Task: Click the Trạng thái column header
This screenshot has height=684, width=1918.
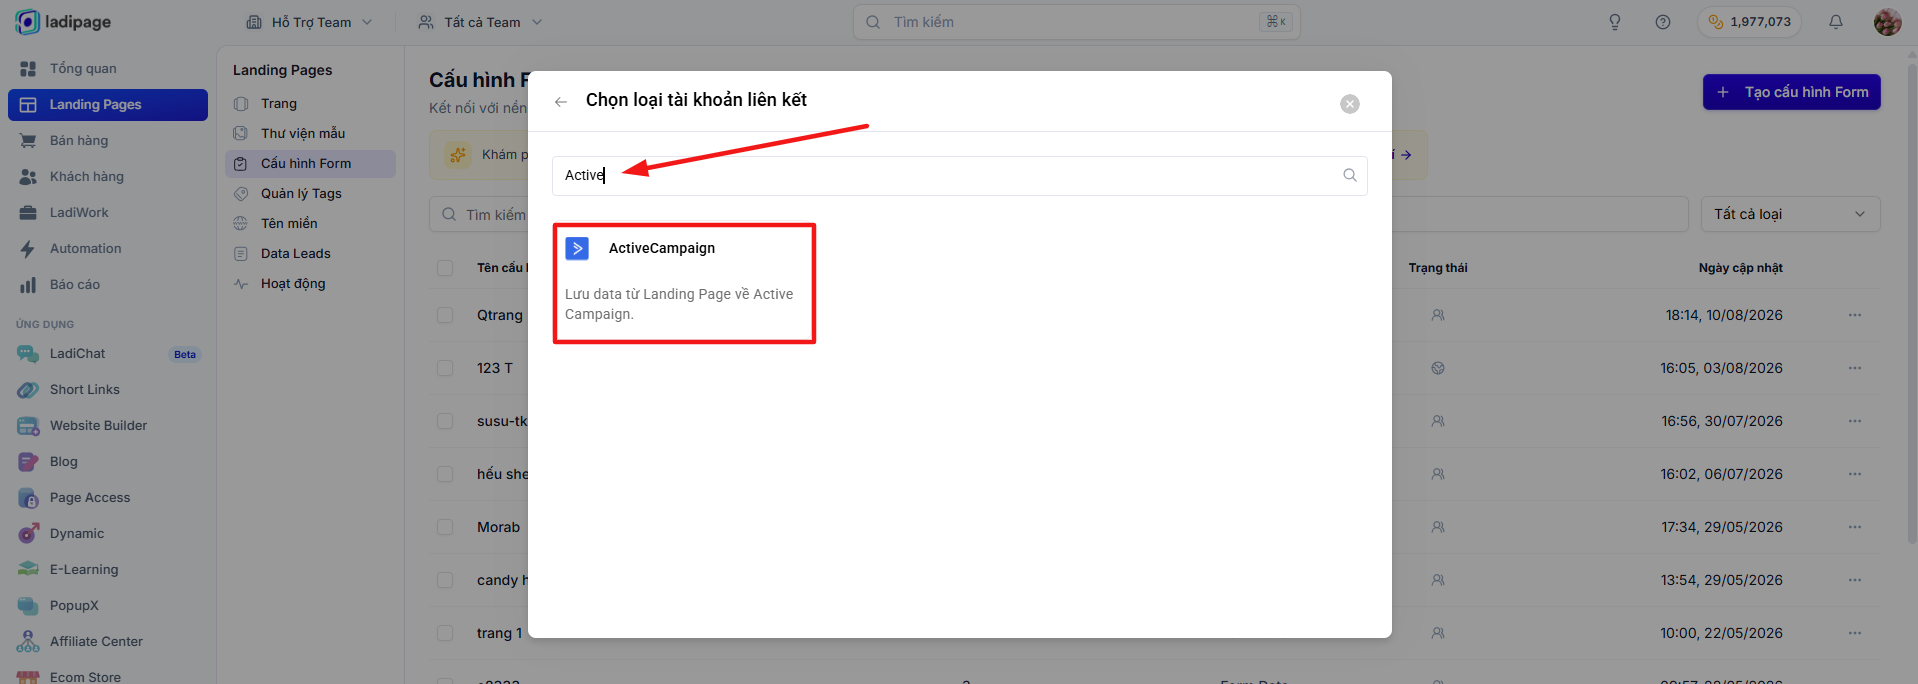Action: [1438, 268]
